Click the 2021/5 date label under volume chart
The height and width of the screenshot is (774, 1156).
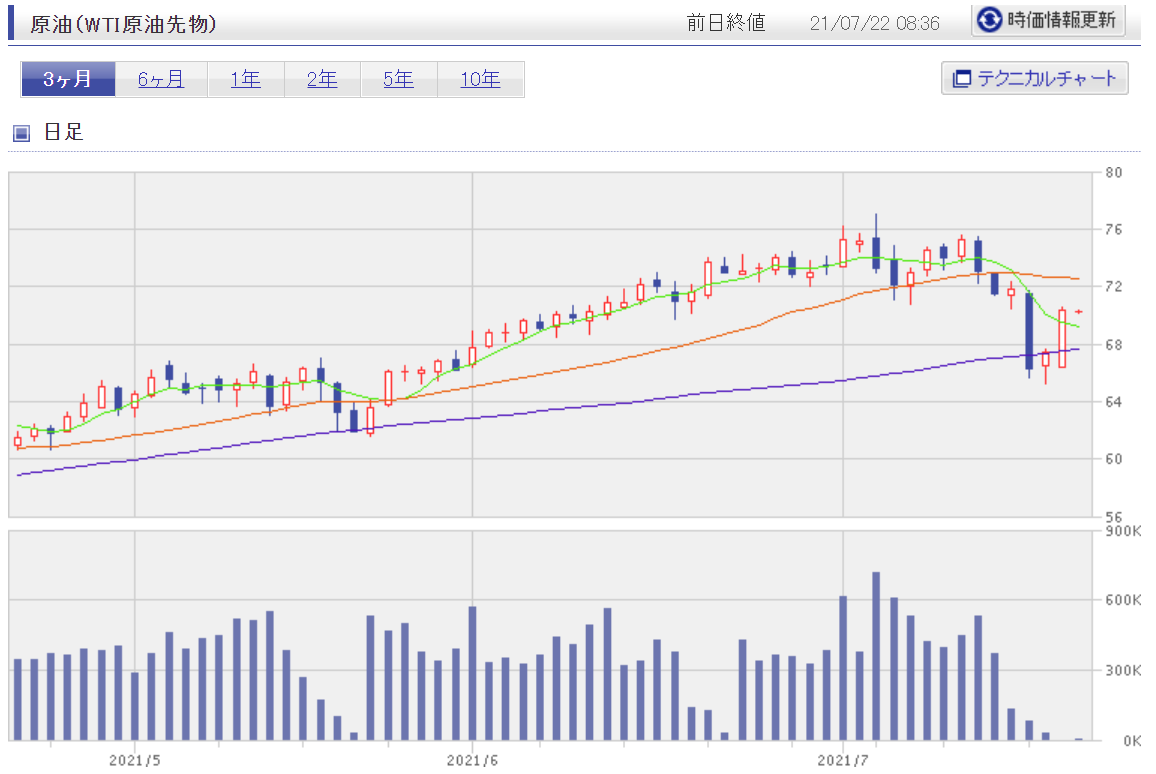click(134, 760)
